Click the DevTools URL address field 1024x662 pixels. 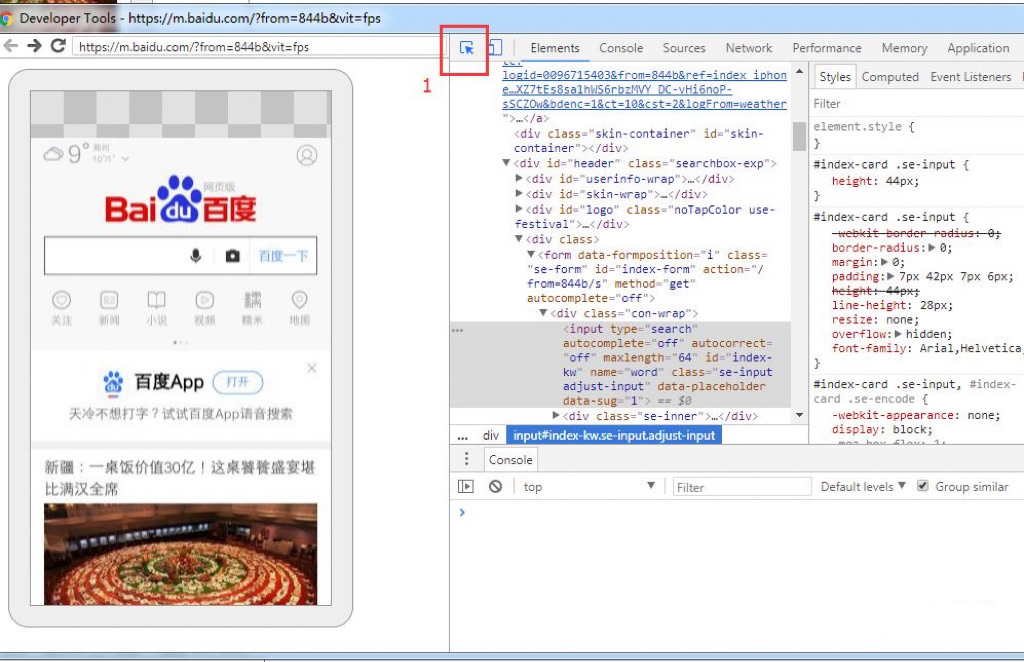pos(258,46)
